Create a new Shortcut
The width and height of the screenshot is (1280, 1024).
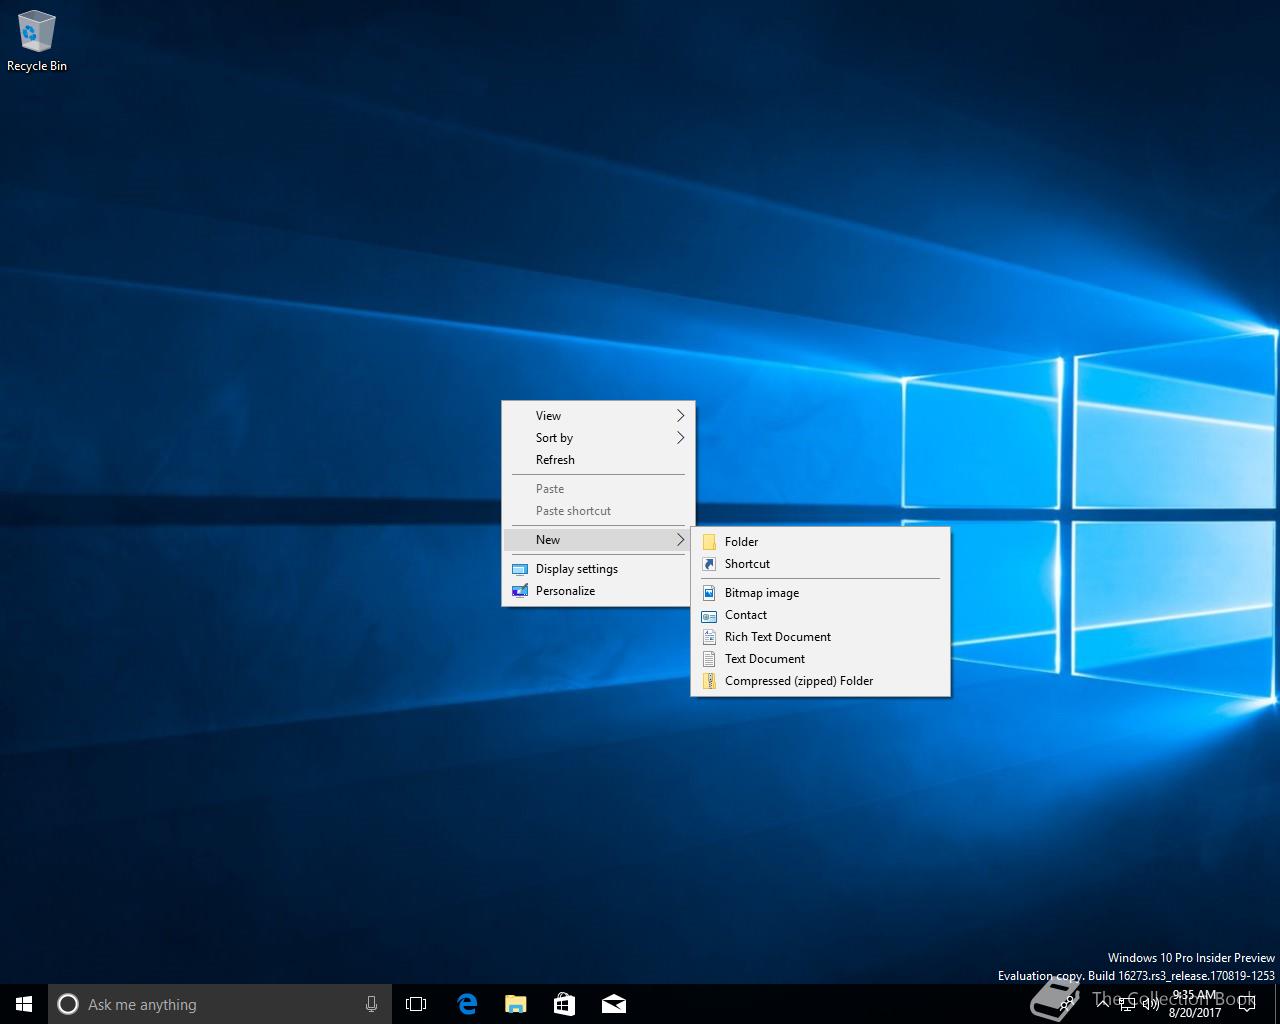pyautogui.click(x=747, y=564)
